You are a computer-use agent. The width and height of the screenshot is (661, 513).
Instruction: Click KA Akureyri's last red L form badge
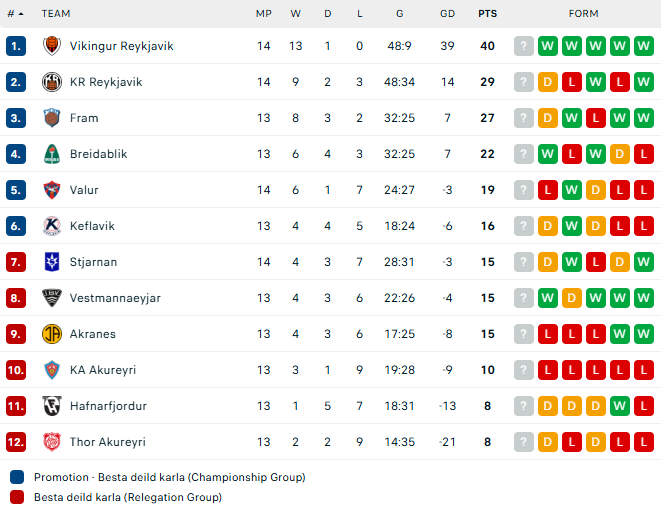[x=644, y=370]
